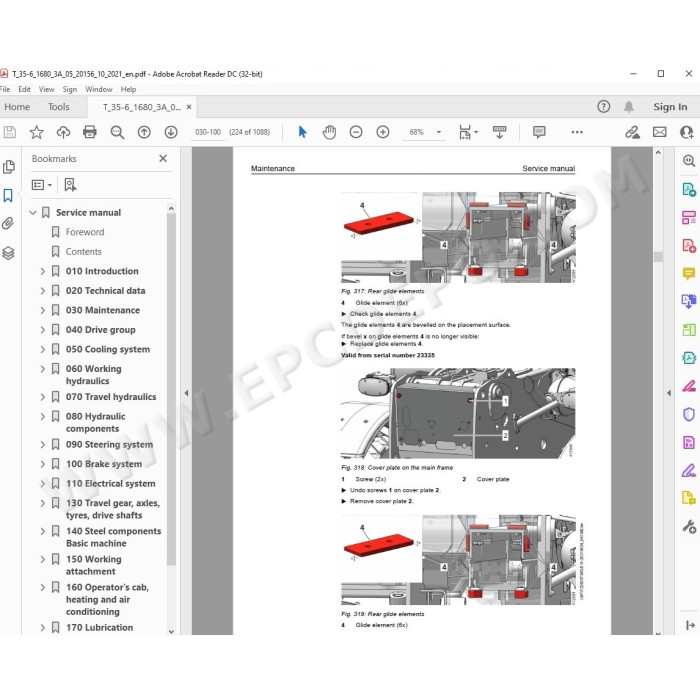Screen dimensions: 700x700
Task: Expand the 010 Introduction bookmark
Action: click(43, 271)
